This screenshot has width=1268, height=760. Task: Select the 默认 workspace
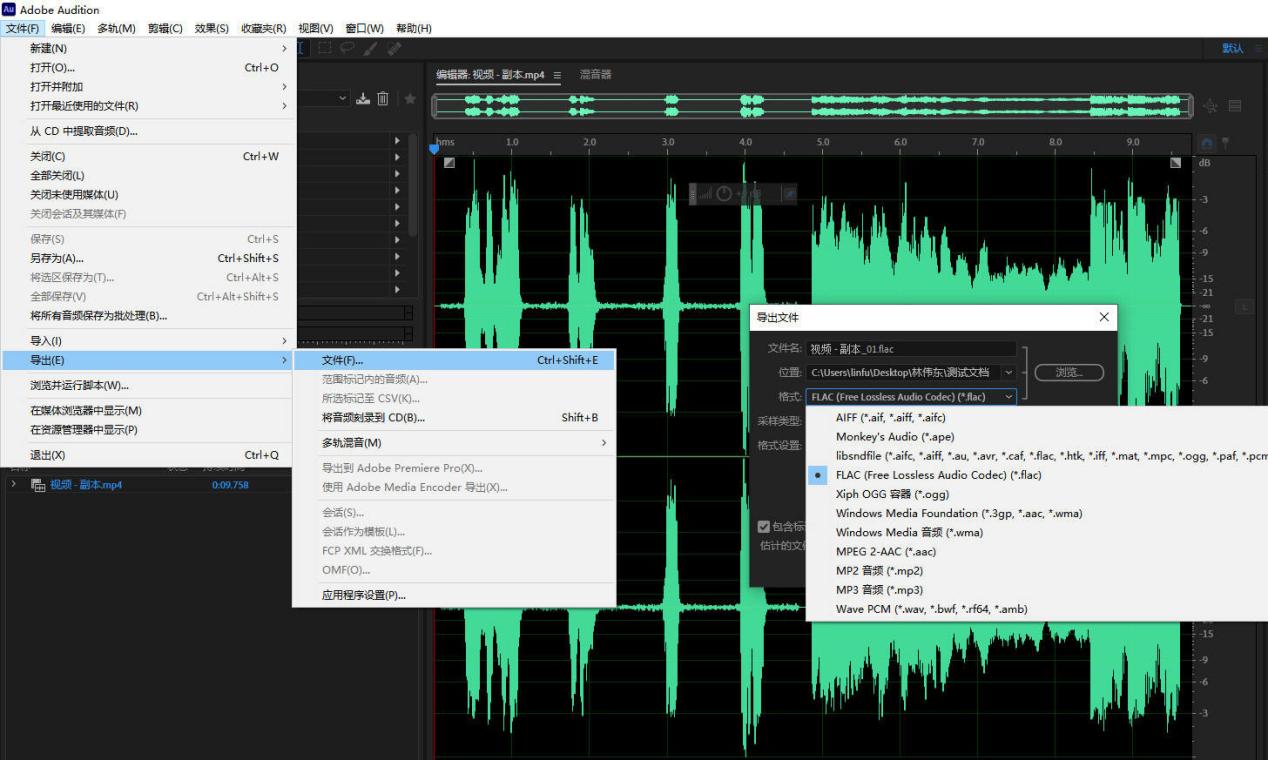(x=1233, y=49)
